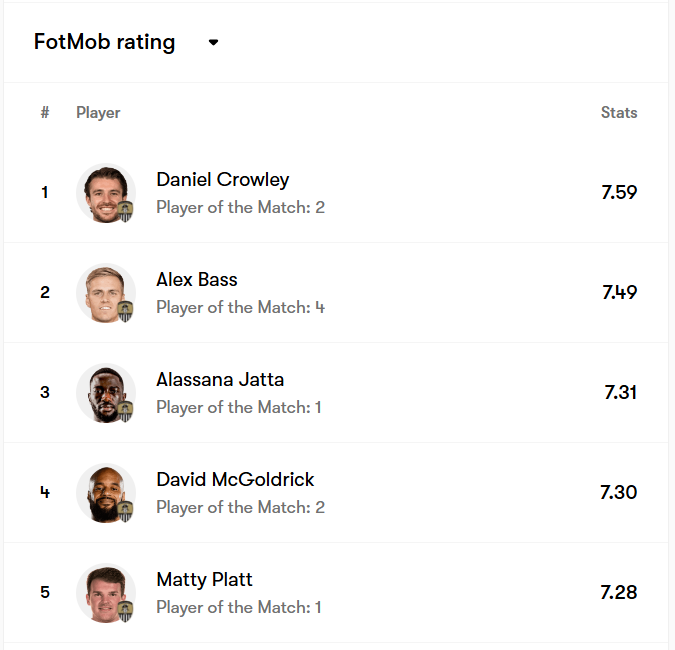
Task: Click club badge on Daniel Crowley's avatar
Action: [x=125, y=211]
